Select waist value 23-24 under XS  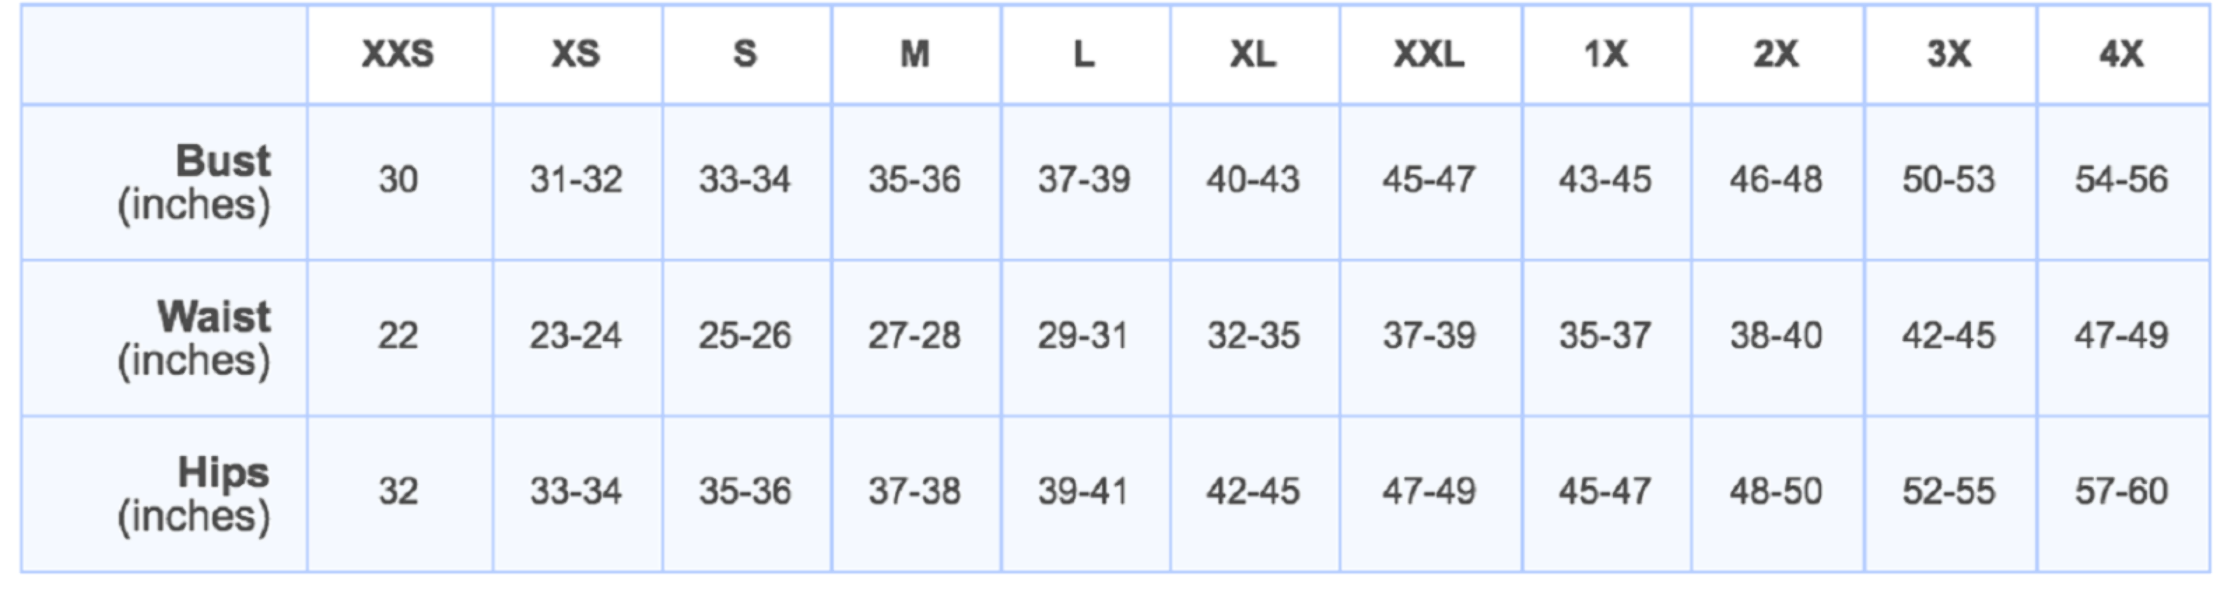click(x=576, y=336)
